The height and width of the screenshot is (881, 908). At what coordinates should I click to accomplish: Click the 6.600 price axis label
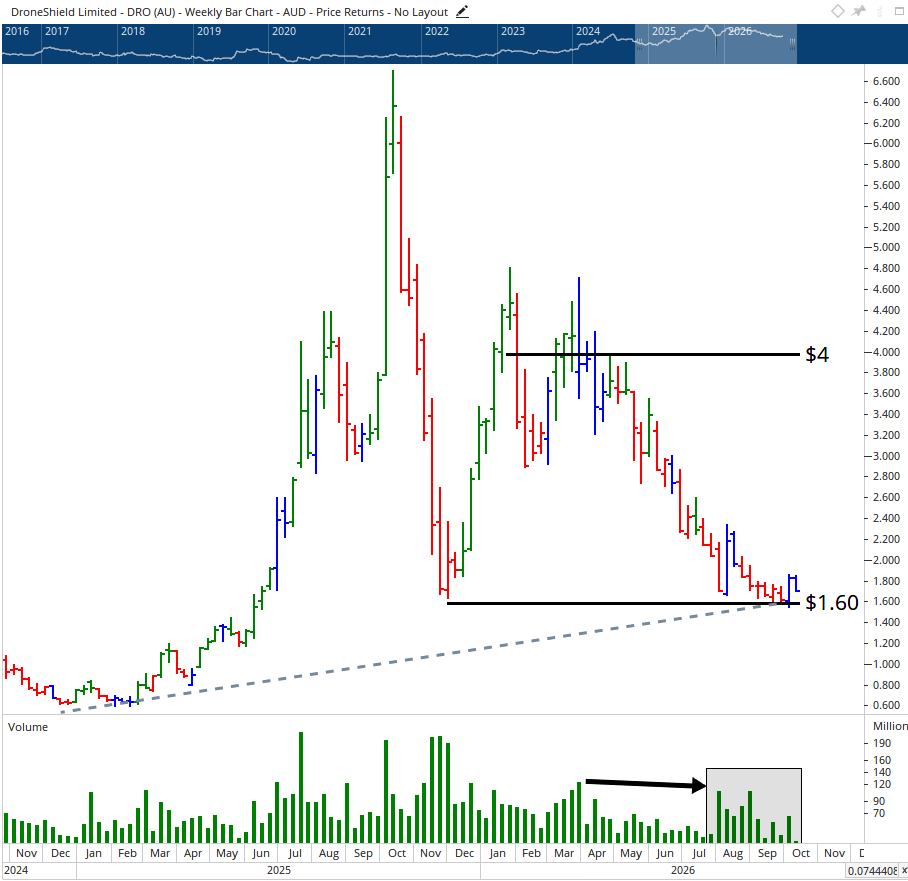point(886,81)
